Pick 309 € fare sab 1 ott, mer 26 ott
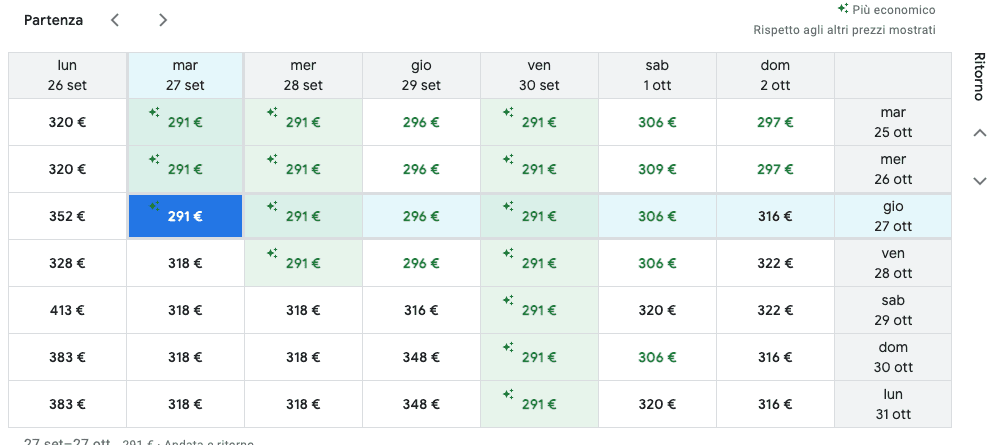Viewport: 988px width, 445px height. coord(657,169)
